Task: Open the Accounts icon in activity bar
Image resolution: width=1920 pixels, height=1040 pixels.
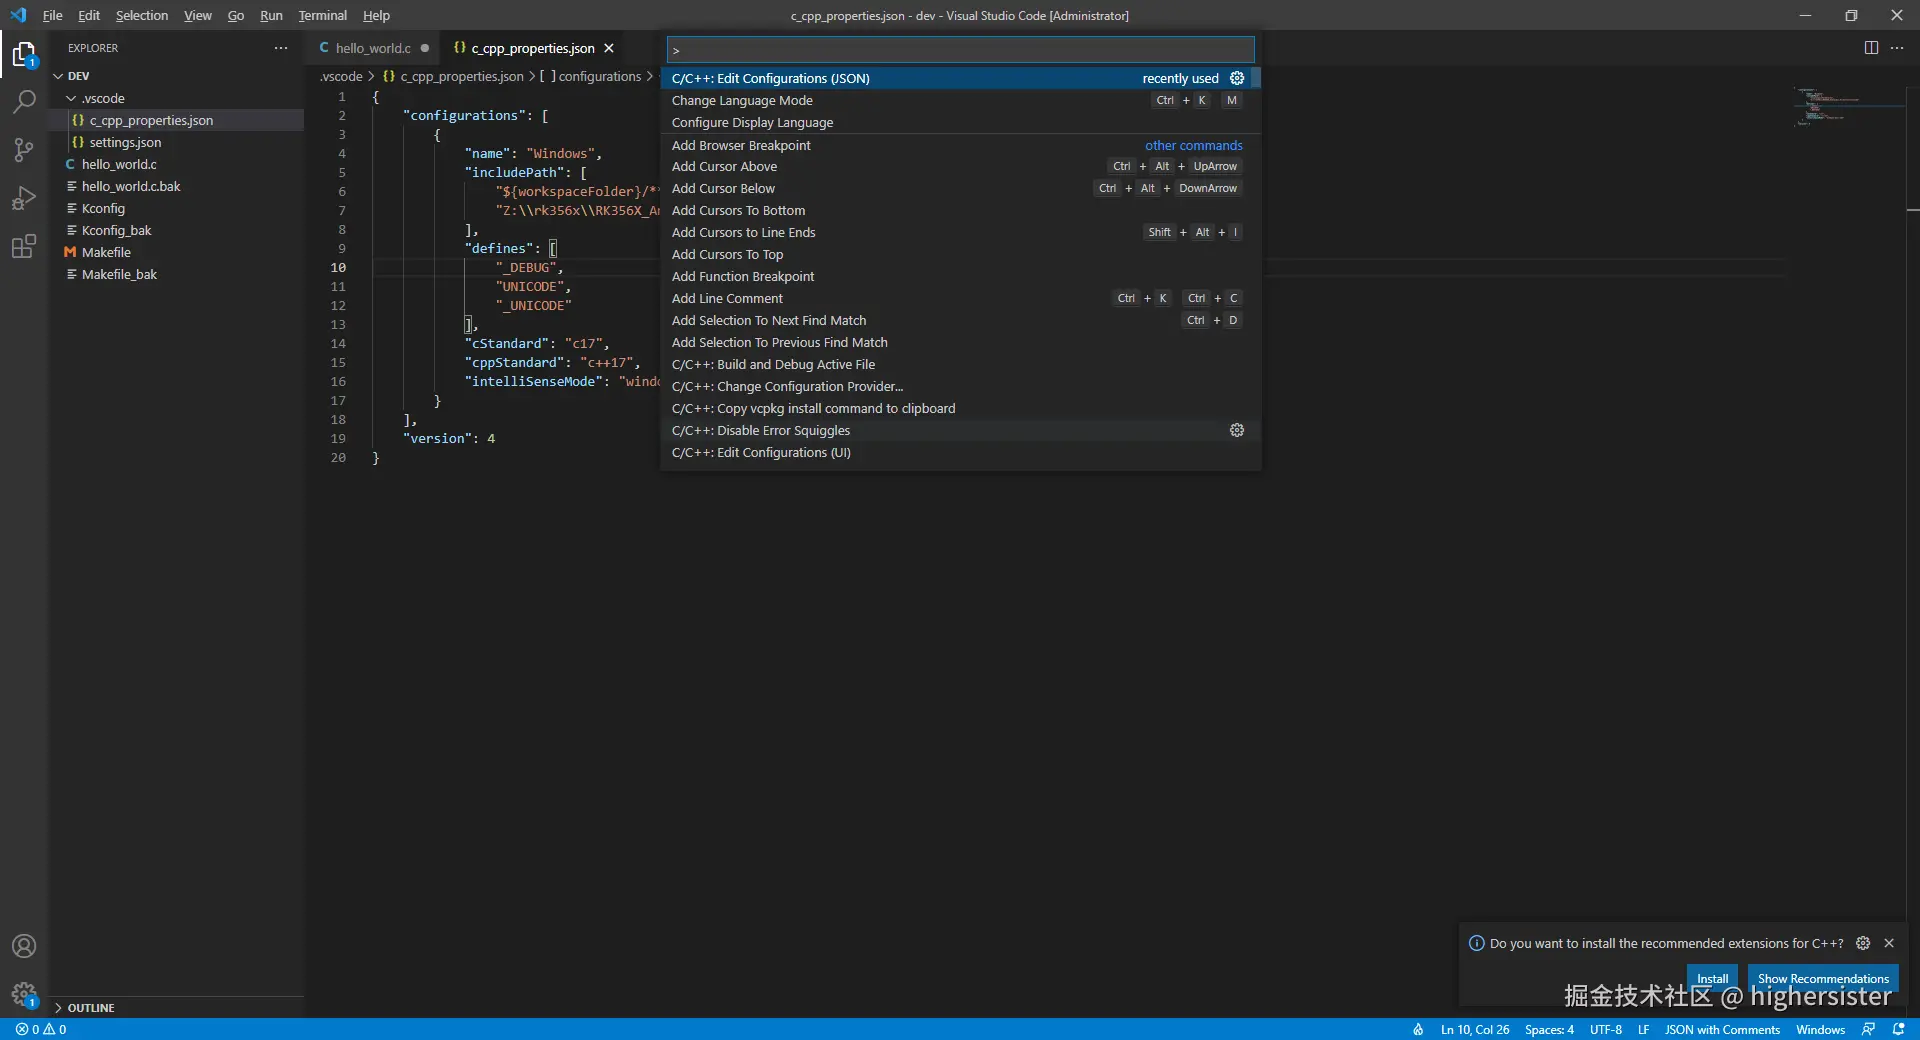Action: click(x=24, y=946)
